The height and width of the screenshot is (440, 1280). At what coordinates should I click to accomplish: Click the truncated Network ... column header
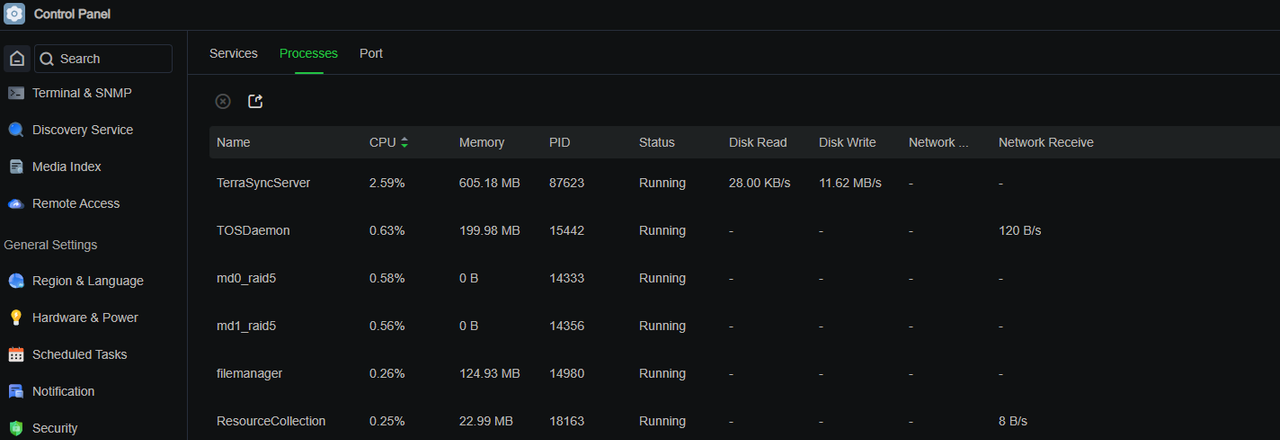pos(939,143)
